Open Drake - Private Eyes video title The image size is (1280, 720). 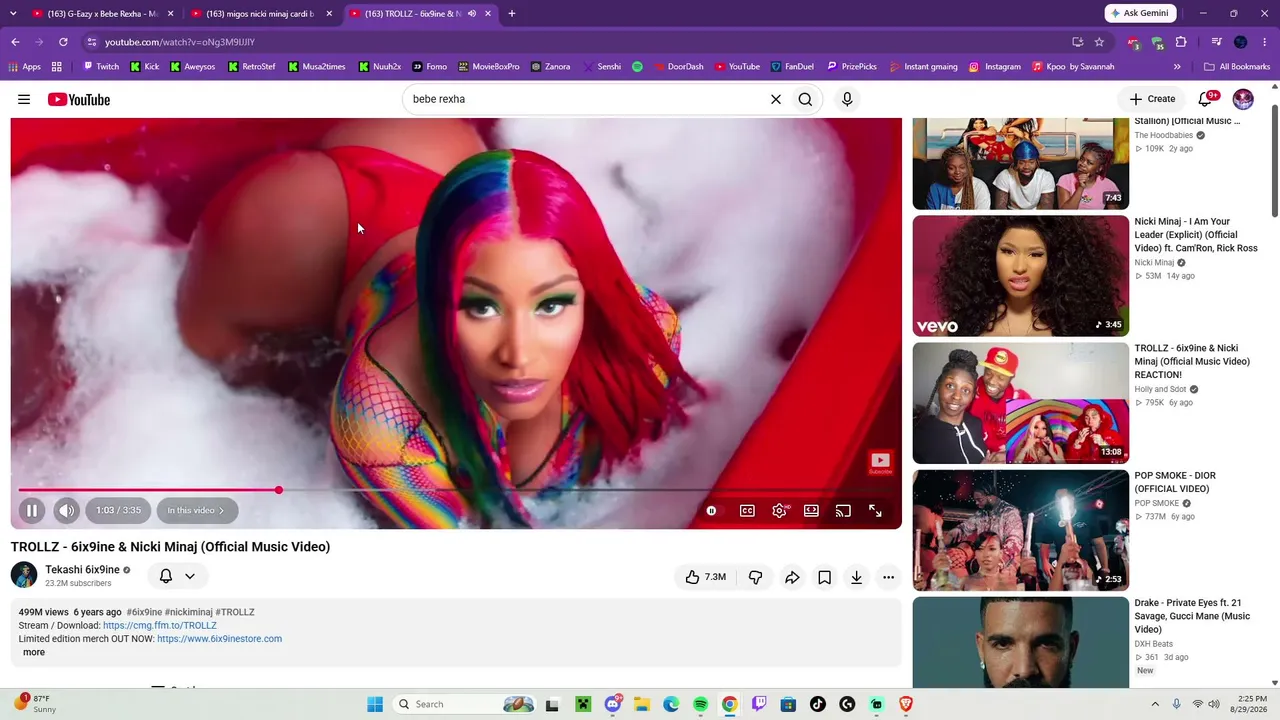(x=1193, y=616)
